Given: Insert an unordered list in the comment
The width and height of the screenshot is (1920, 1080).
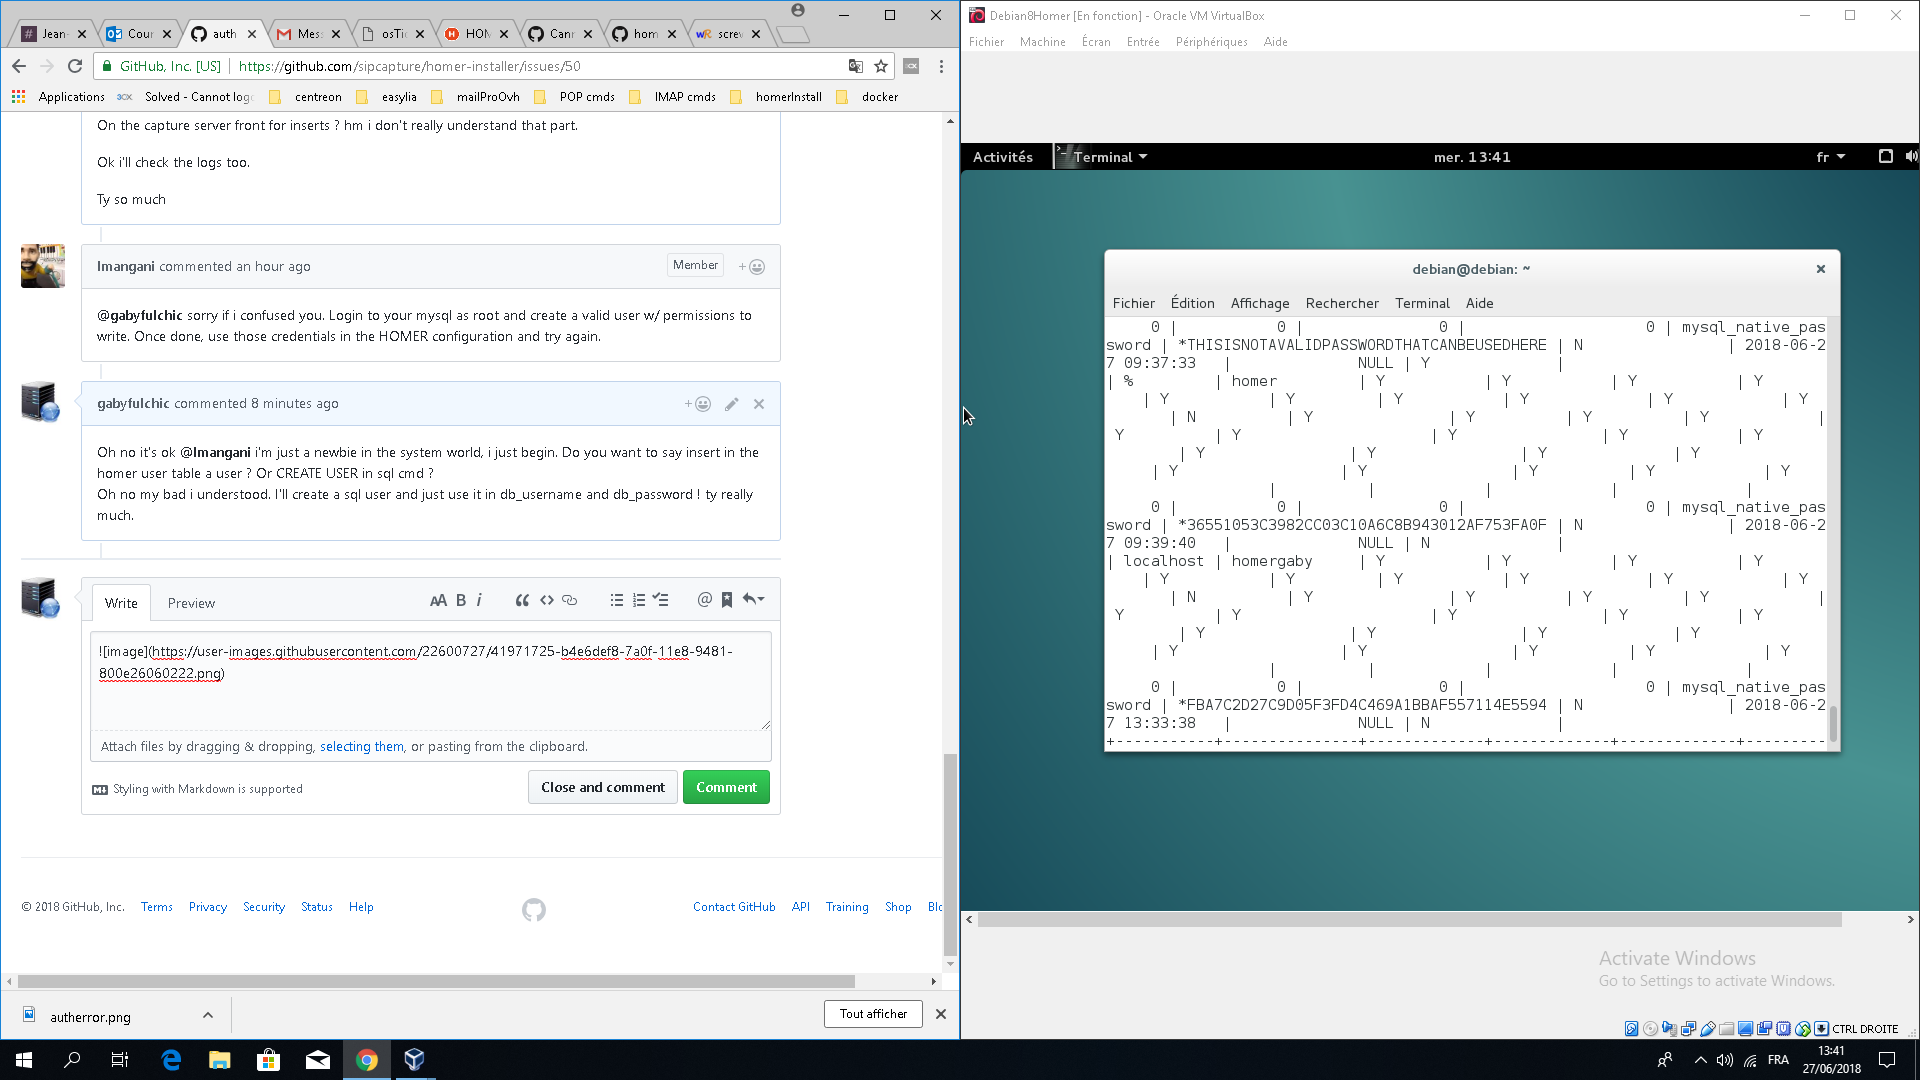Looking at the screenshot, I should point(617,599).
